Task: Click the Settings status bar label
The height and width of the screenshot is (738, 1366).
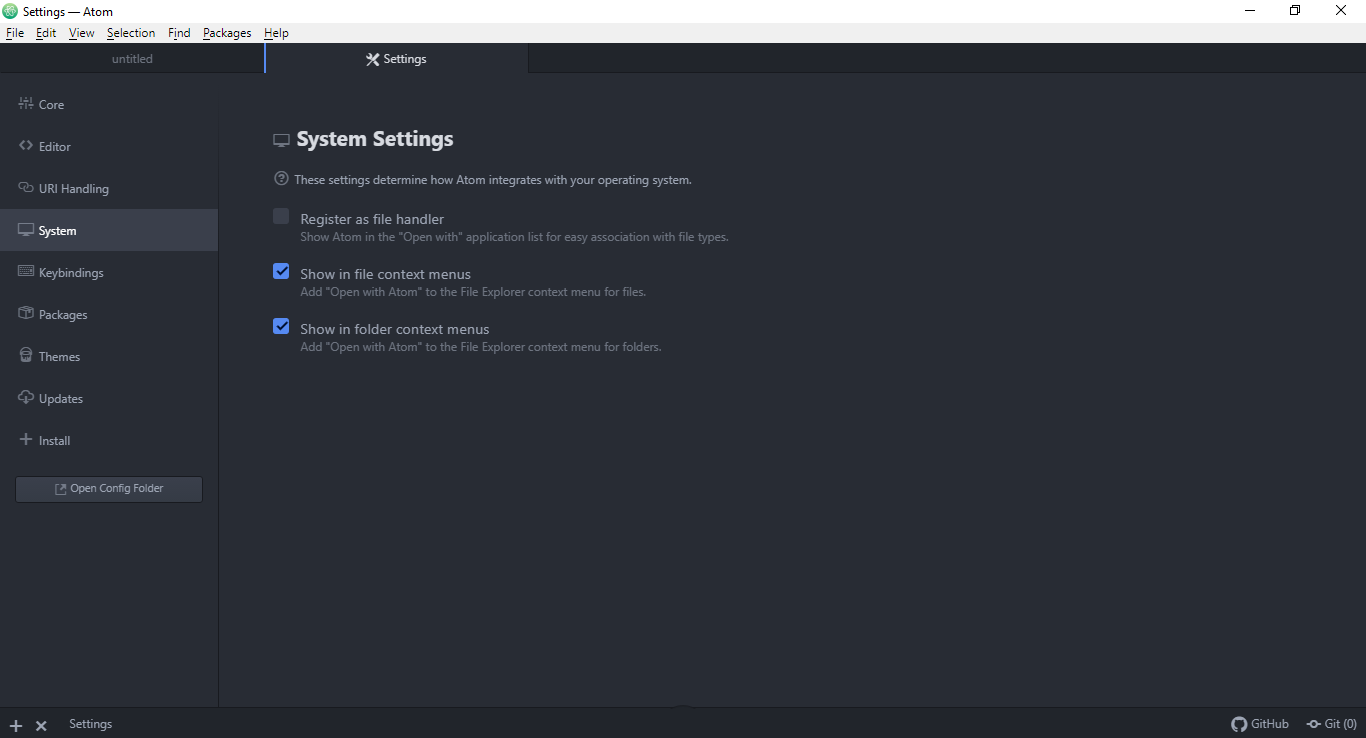Action: coord(90,724)
